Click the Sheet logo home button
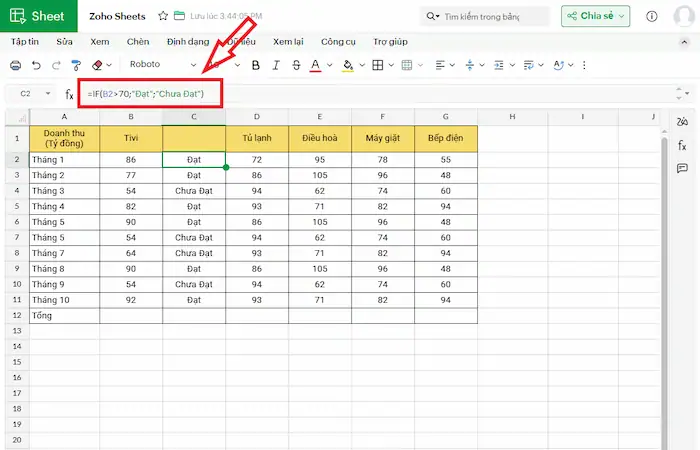 38,16
